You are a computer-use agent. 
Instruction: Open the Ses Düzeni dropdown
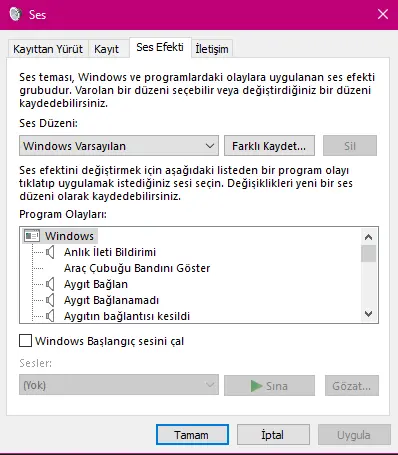[x=119, y=146]
